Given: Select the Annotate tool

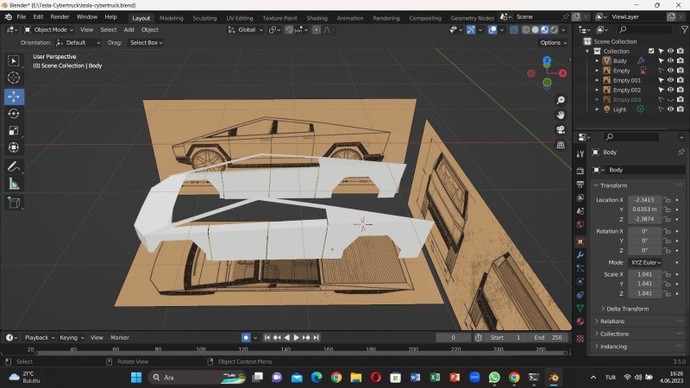Looking at the screenshot, I should [14, 167].
